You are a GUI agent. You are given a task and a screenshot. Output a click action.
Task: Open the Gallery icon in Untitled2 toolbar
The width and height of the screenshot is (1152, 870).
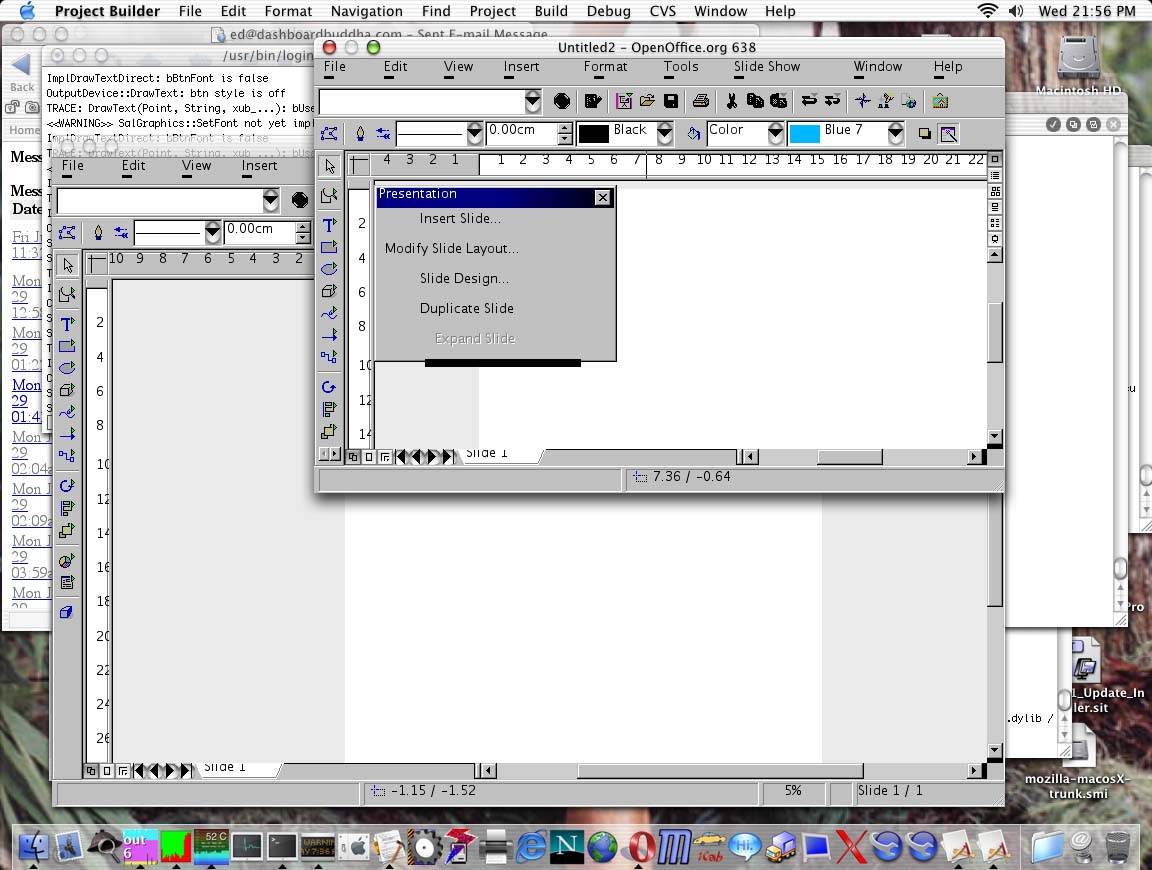tap(940, 101)
